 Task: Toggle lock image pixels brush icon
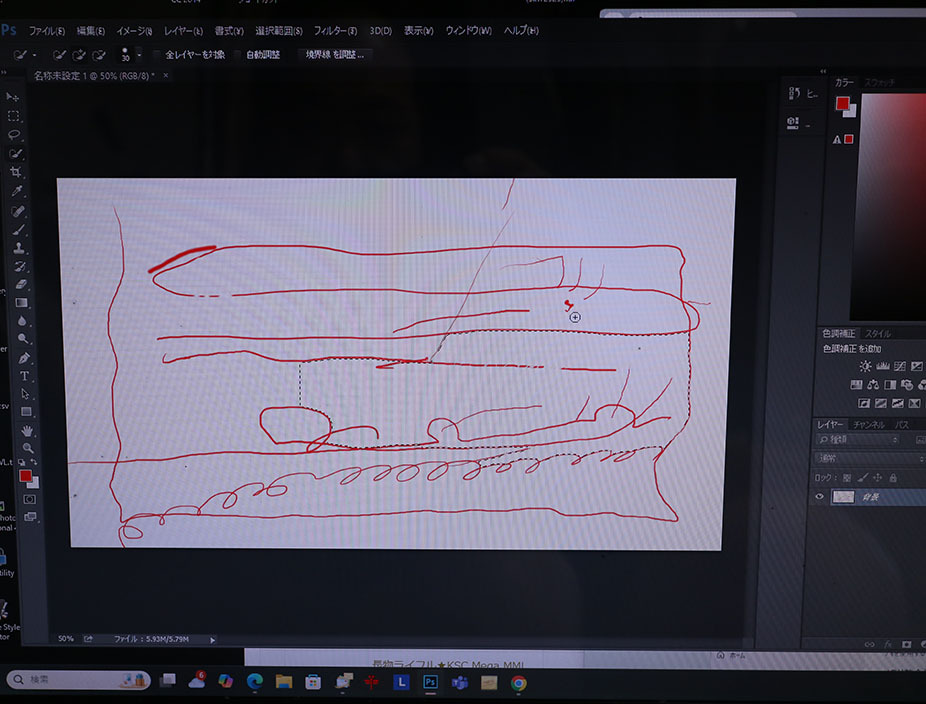[862, 477]
